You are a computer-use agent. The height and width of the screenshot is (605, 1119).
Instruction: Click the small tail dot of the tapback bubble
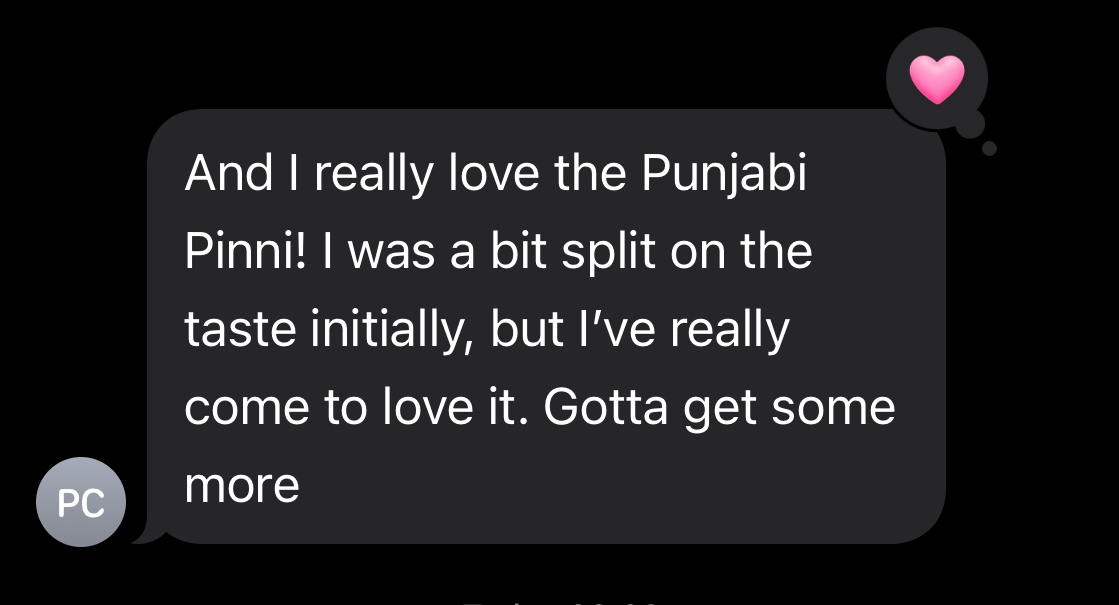989,149
